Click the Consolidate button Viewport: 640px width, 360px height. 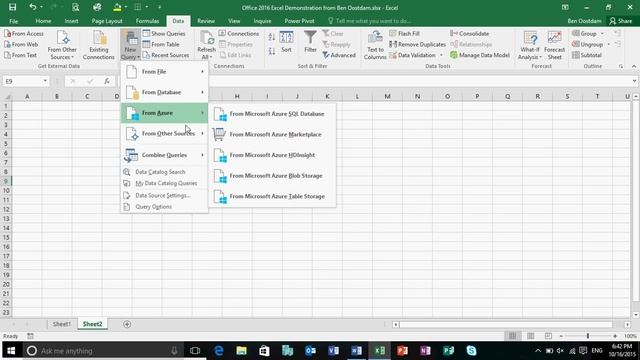(x=470, y=33)
